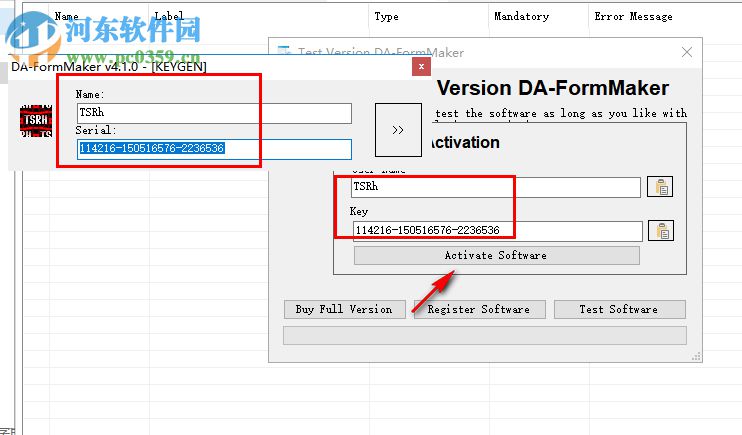Viewport: 742px width, 435px height.
Task: Close the Test Version DA-FormMaker dialog
Action: 687,52
